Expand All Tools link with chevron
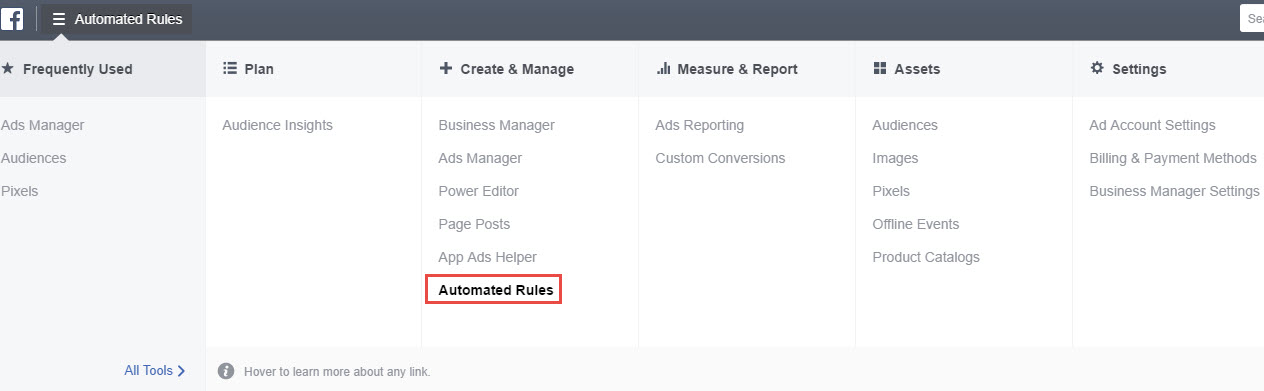This screenshot has height=391, width=1264. (x=155, y=370)
